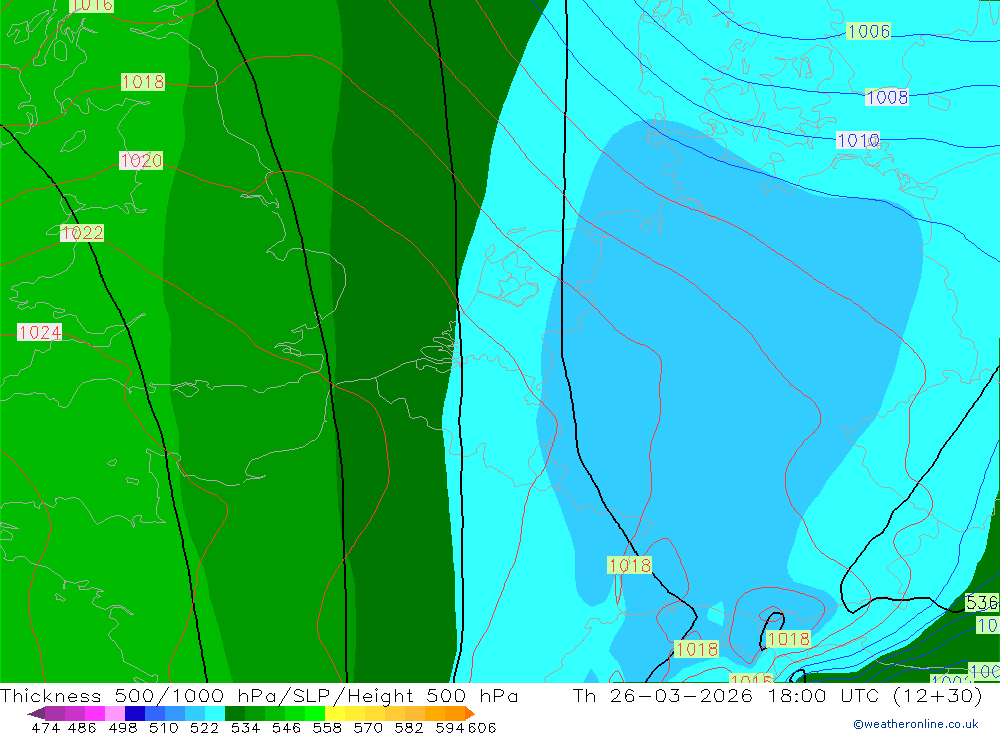Screen dimensions: 1000x733
Task: Click the orange right arrow of legend bar
Action: point(470,713)
